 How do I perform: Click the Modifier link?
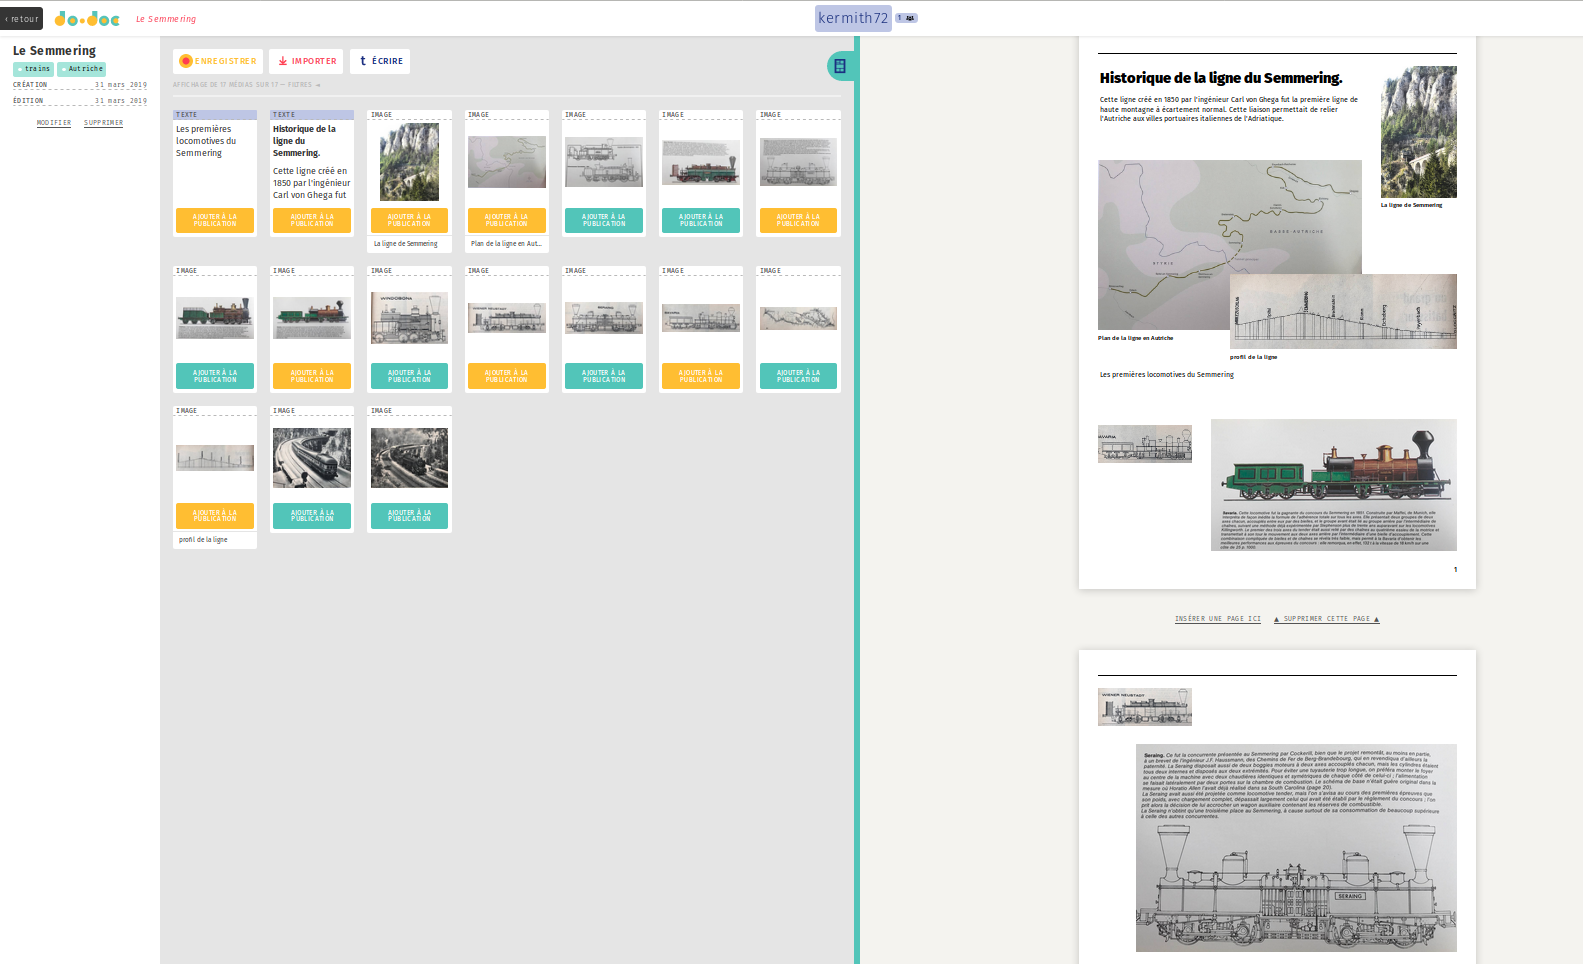tap(54, 123)
